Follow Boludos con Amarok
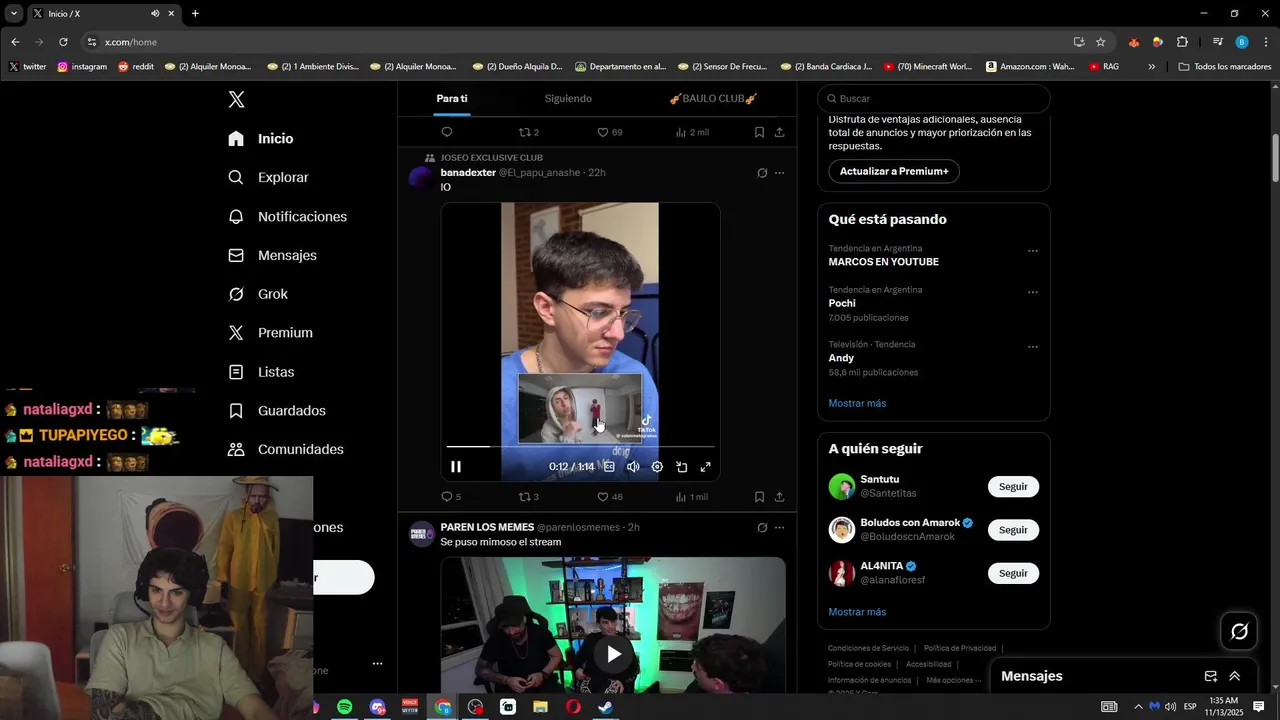The image size is (1280, 720). [x=1013, y=530]
